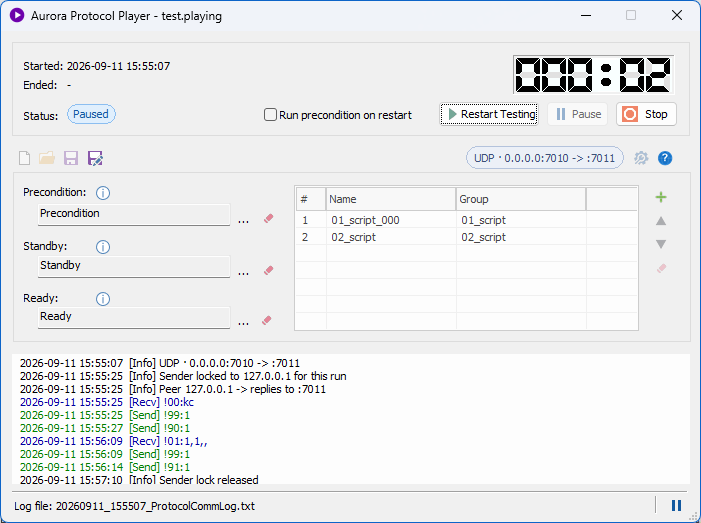Click the Precondition input field
The width and height of the screenshot is (701, 523).
(x=134, y=215)
